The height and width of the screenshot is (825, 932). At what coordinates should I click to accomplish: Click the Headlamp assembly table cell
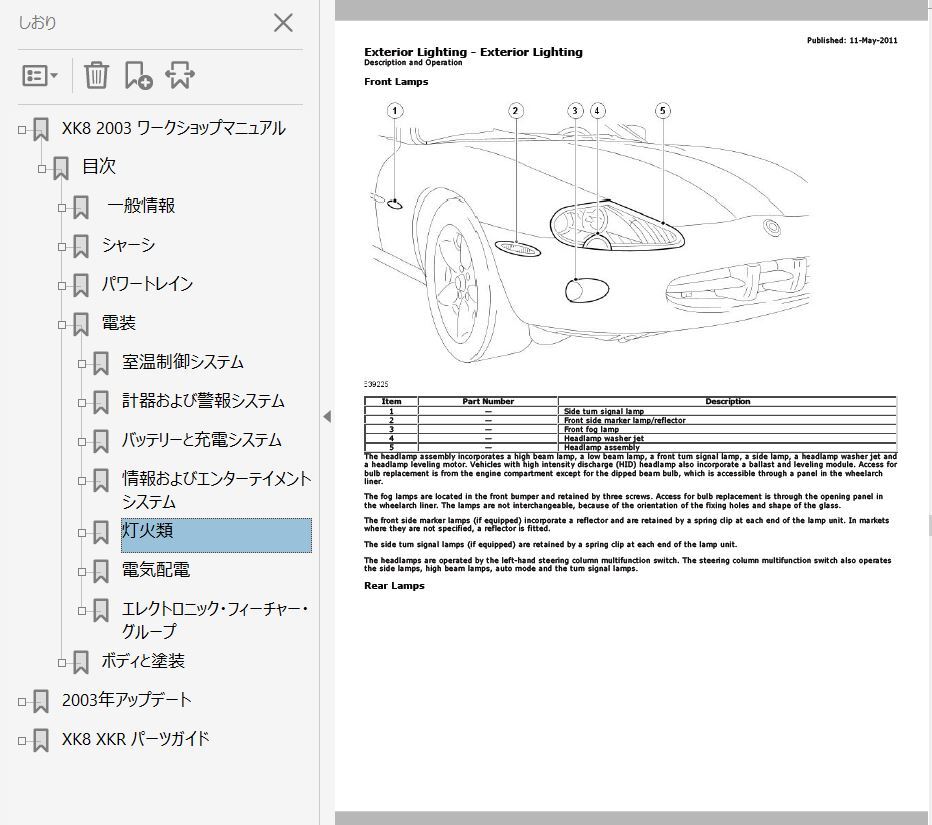coord(727,447)
